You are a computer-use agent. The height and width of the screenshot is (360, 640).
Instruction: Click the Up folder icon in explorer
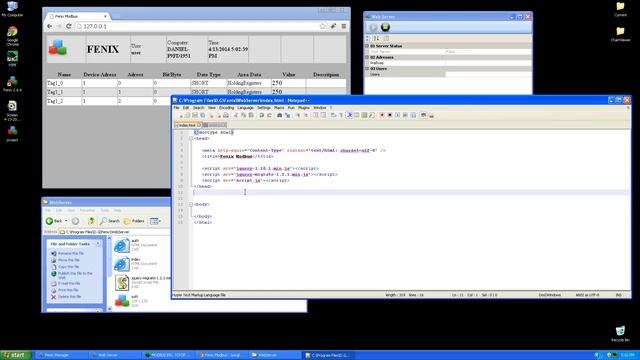point(91,221)
